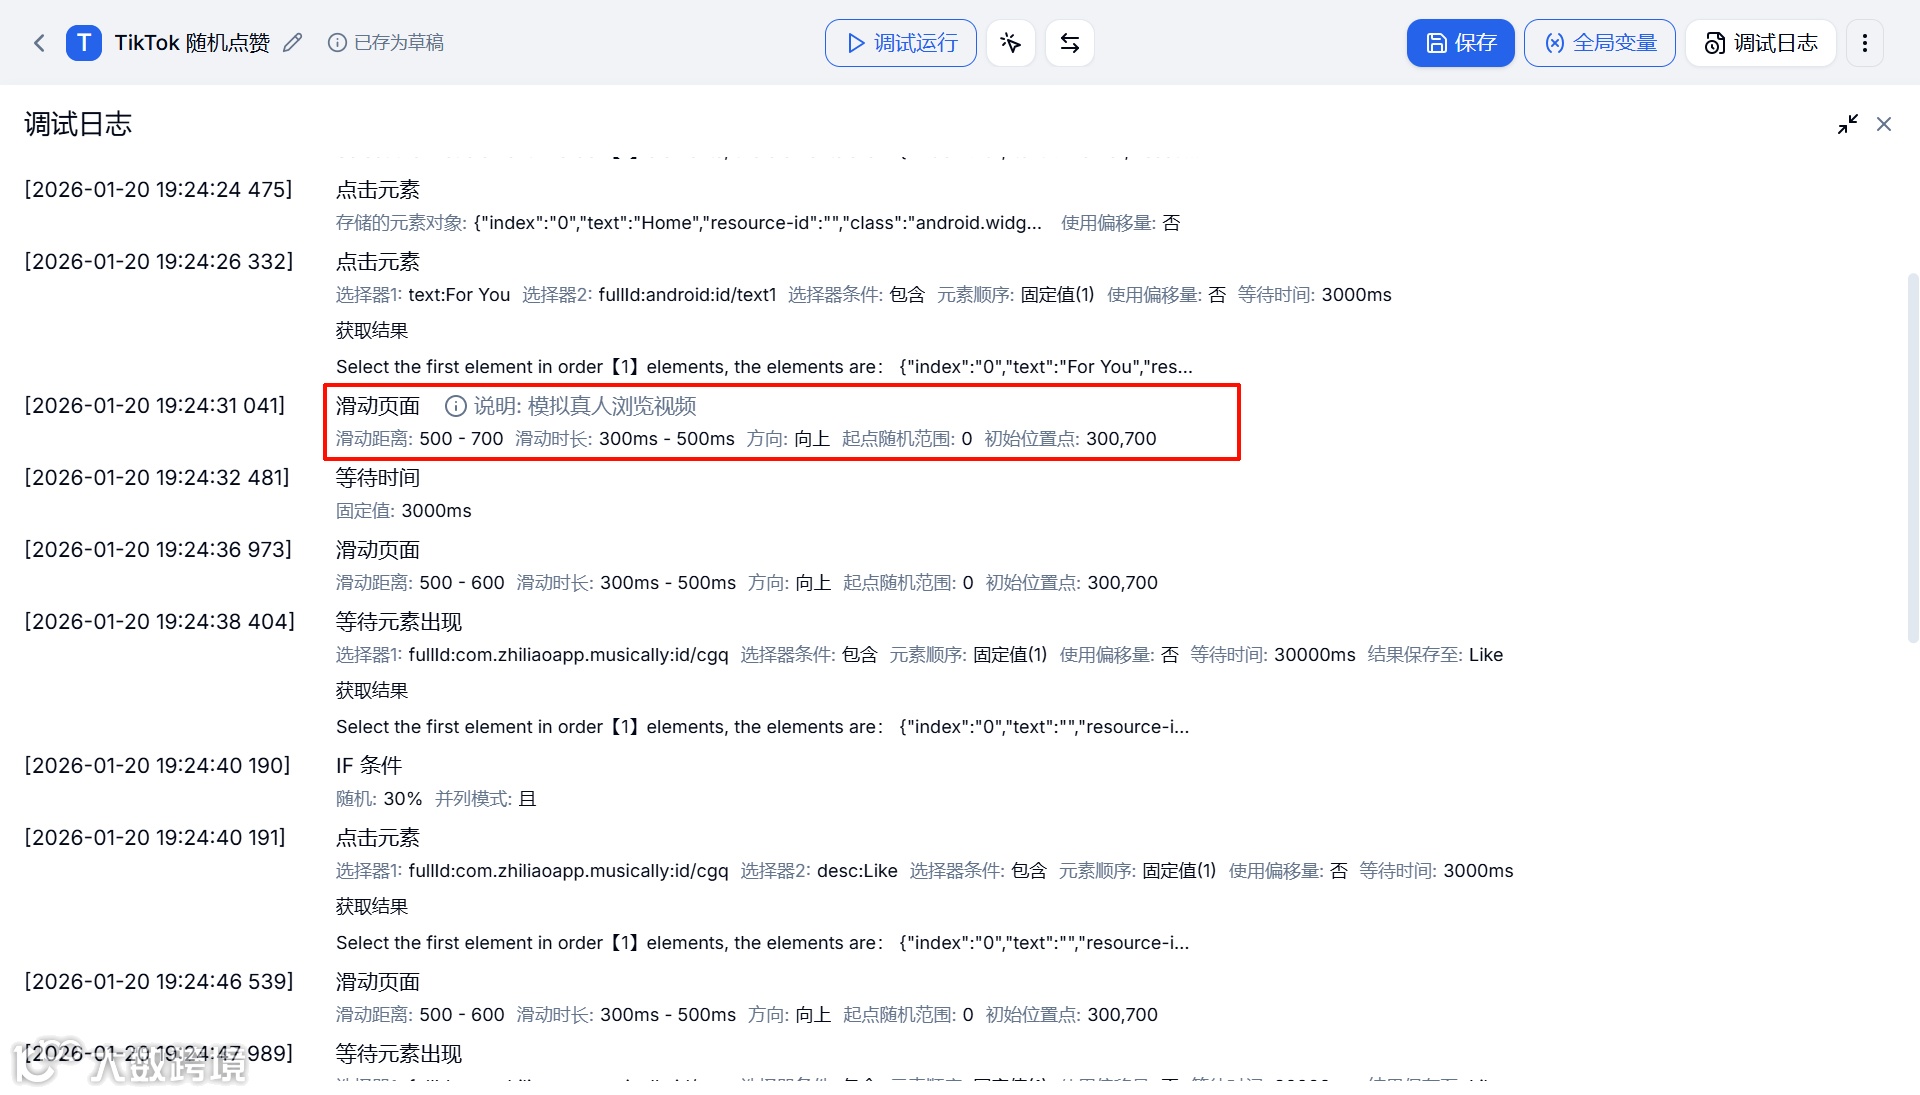
Task: Click the swap arrows icon
Action: pos(1069,43)
